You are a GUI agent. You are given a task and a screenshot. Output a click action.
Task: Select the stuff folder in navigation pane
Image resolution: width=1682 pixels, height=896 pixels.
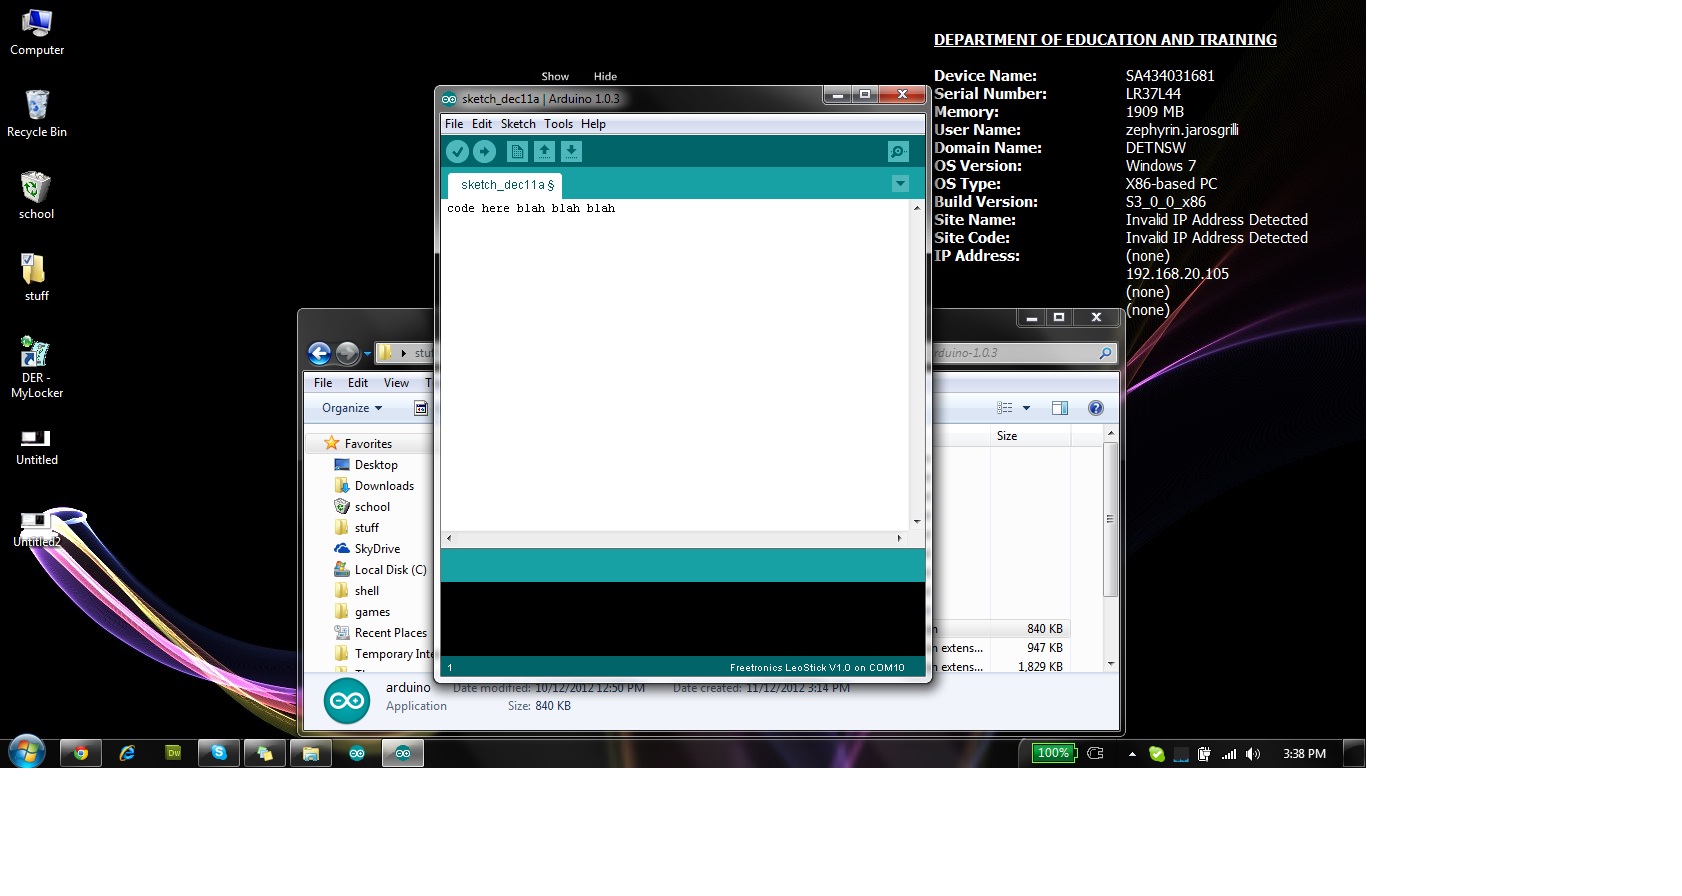click(367, 528)
